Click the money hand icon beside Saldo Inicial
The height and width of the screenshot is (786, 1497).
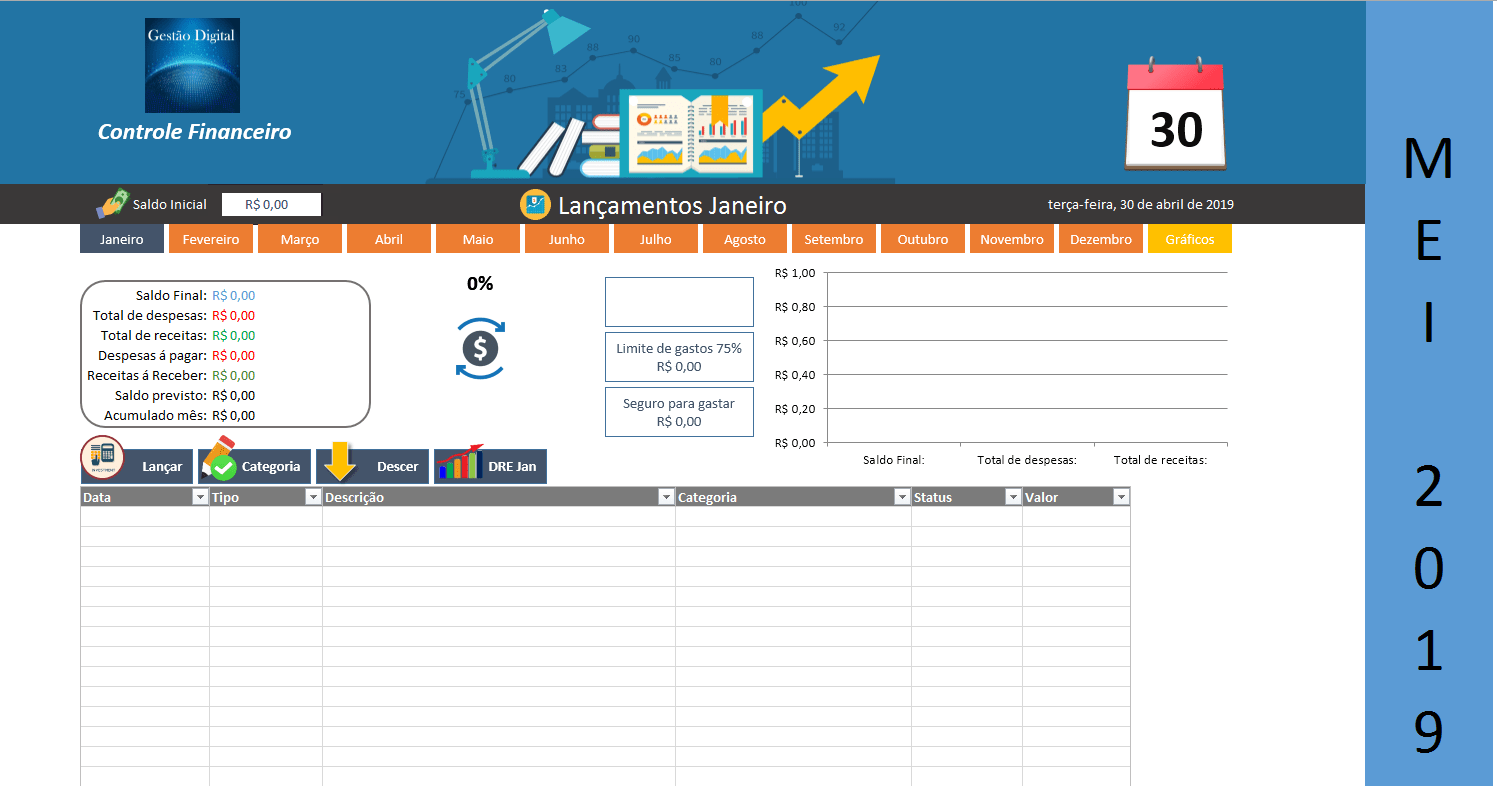click(x=113, y=204)
